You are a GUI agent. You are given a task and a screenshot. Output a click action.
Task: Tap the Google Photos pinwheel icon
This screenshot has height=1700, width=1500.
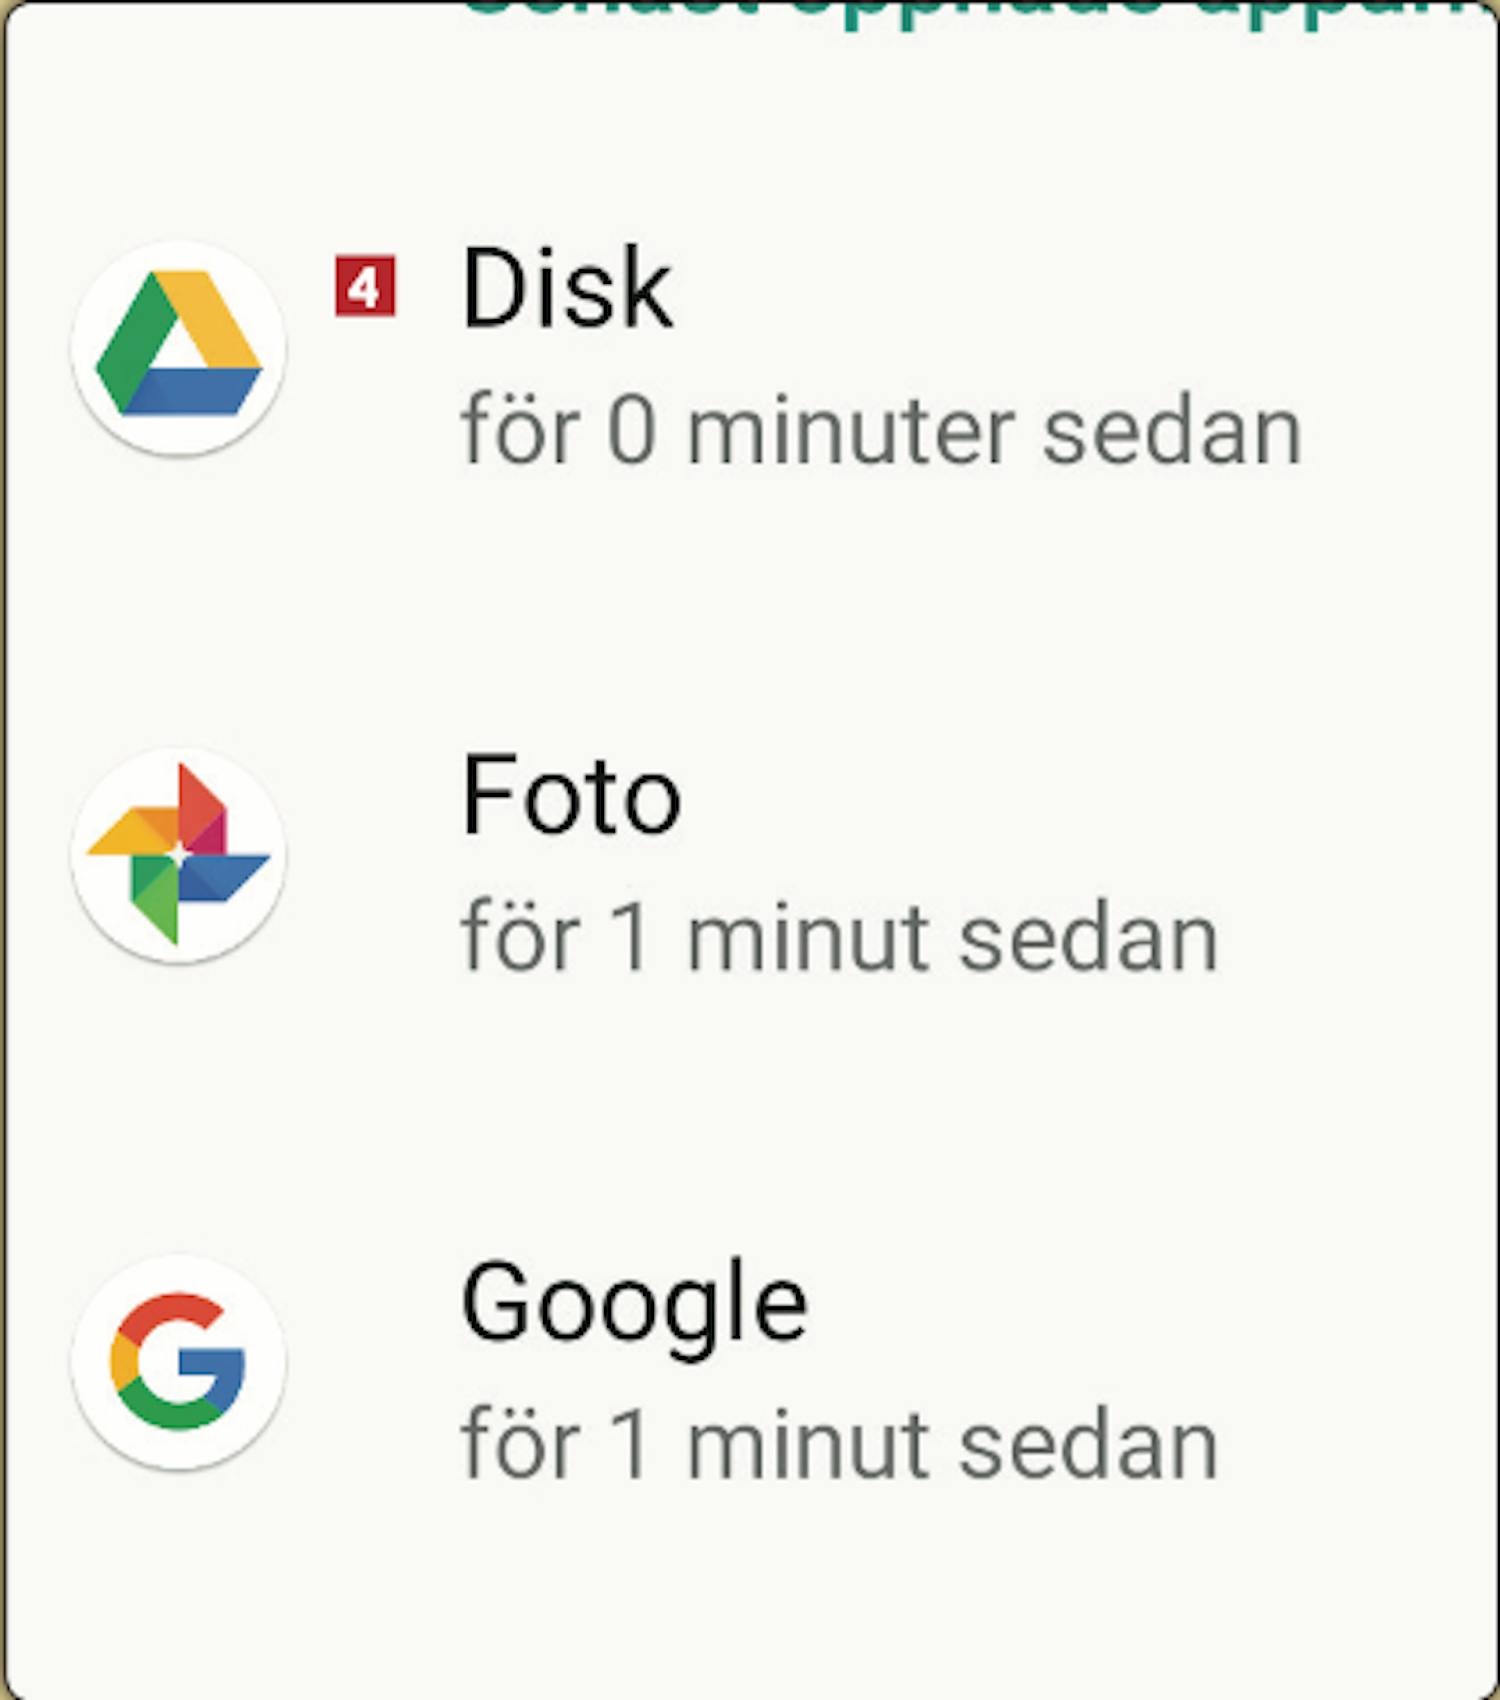(x=179, y=853)
